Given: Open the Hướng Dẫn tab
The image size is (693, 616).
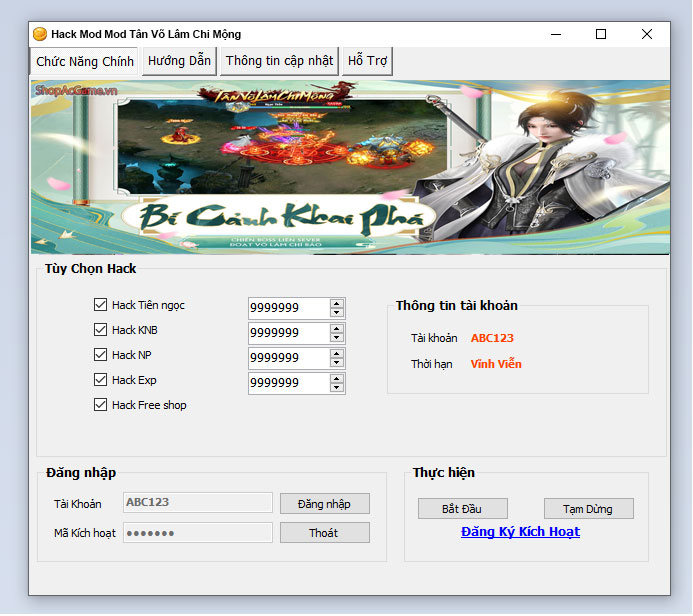Looking at the screenshot, I should coord(179,61).
